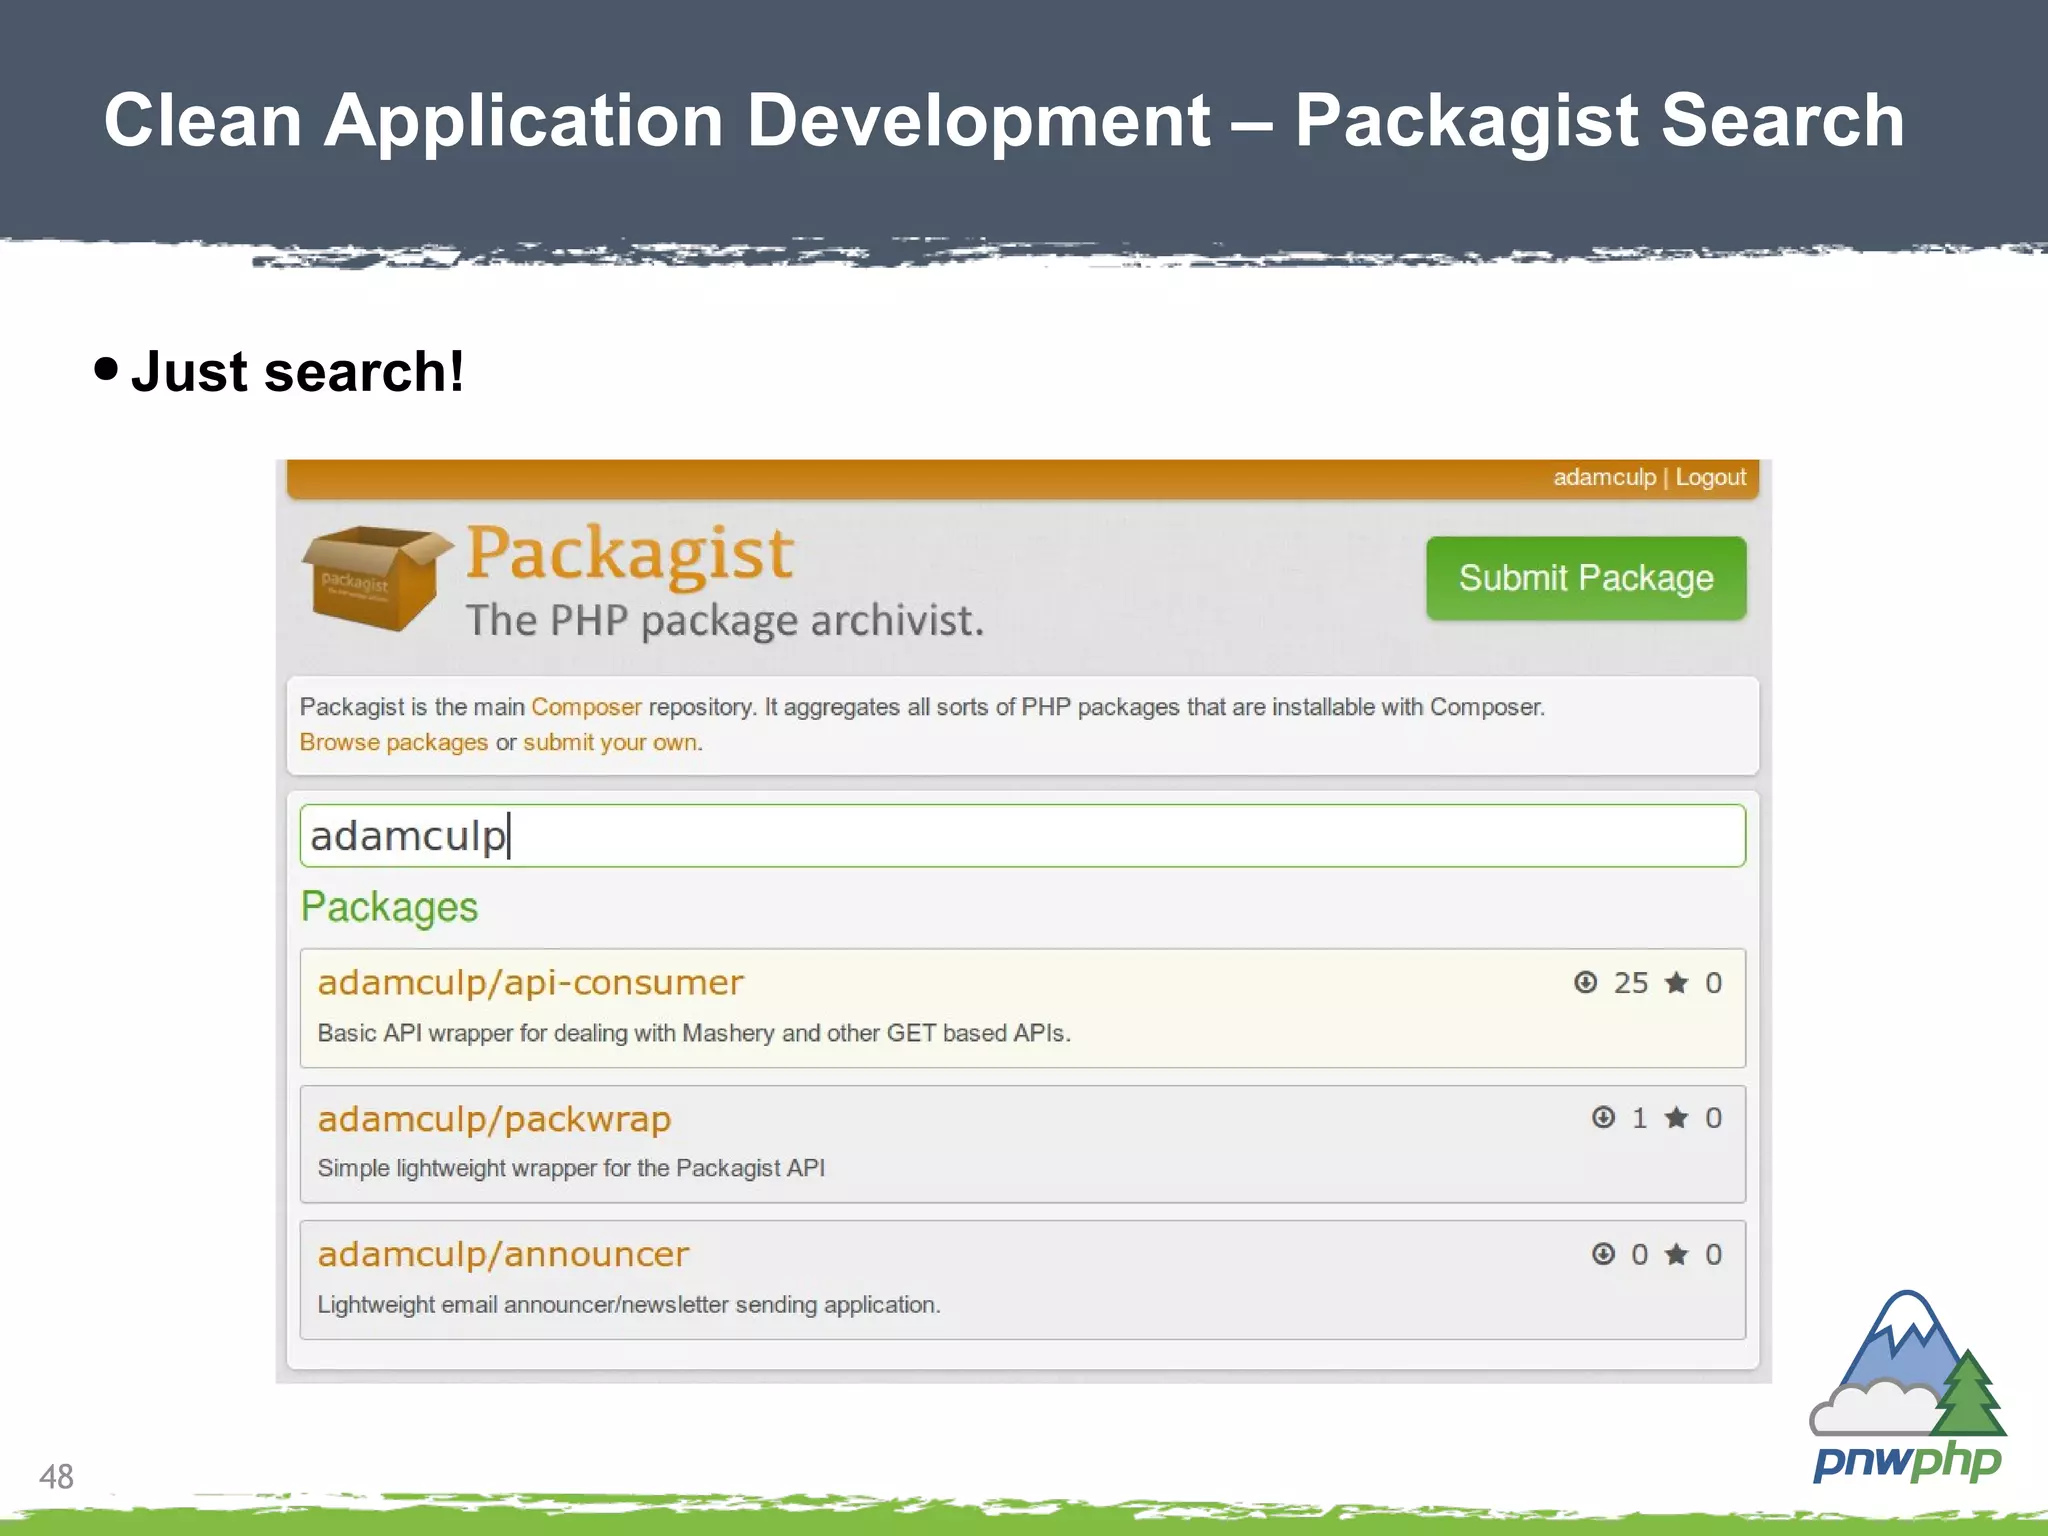Click the 'Just search!' bullet text

[297, 372]
